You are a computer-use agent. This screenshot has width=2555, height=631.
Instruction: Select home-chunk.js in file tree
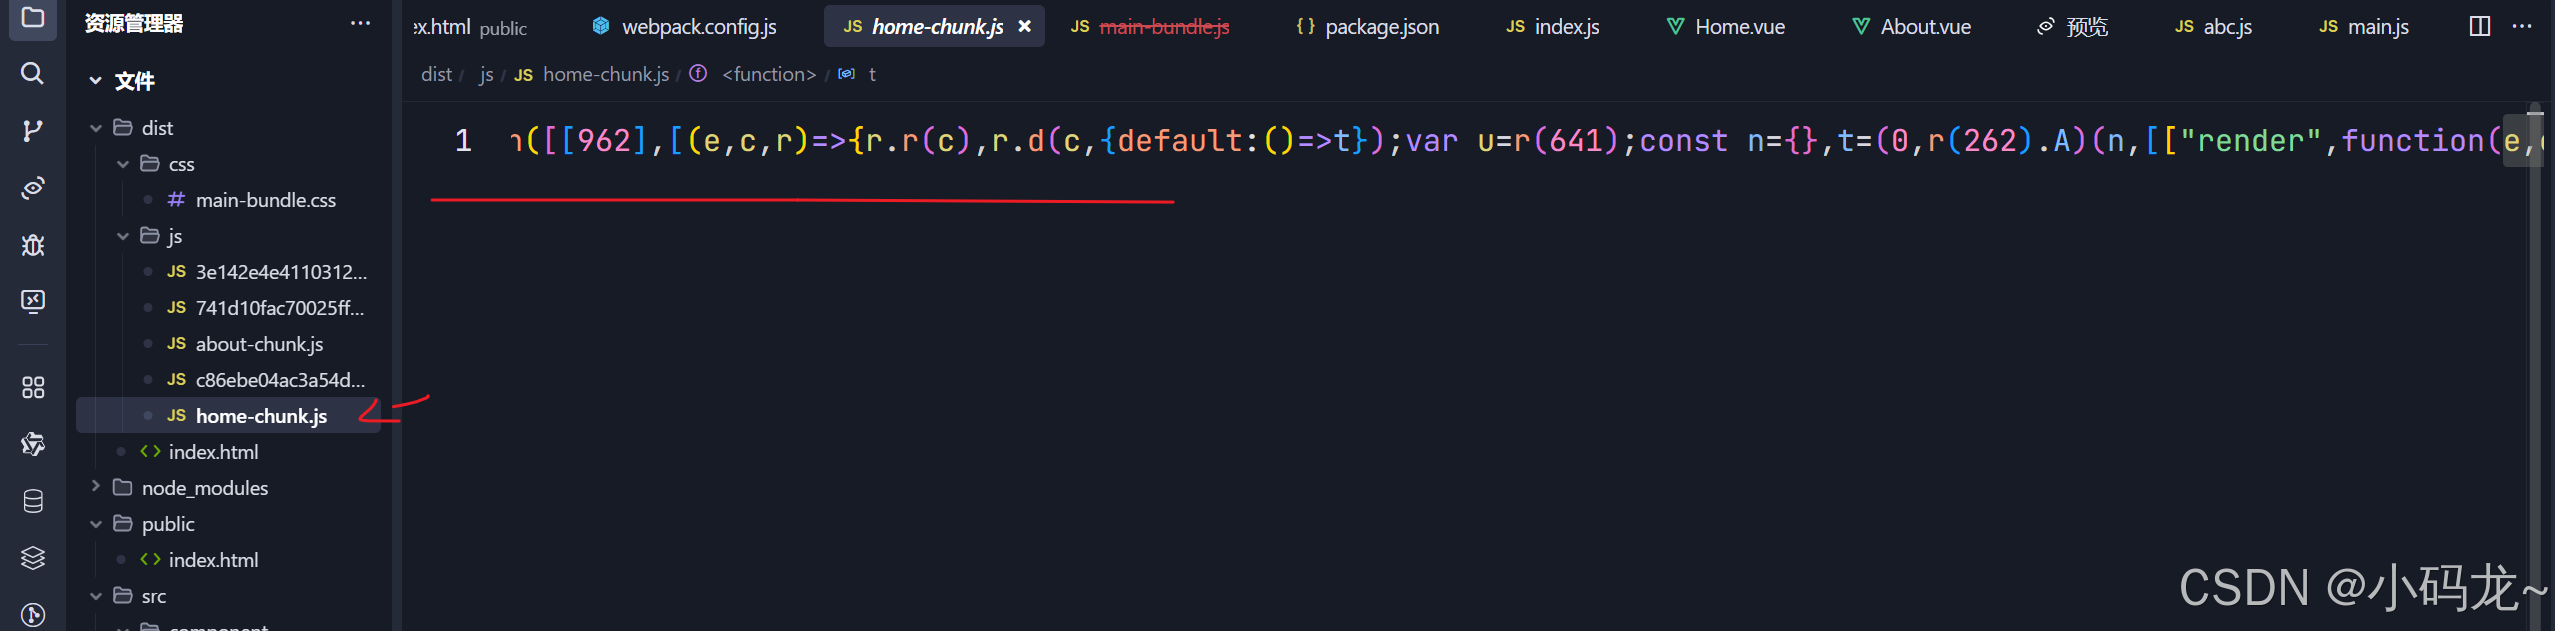point(229,416)
